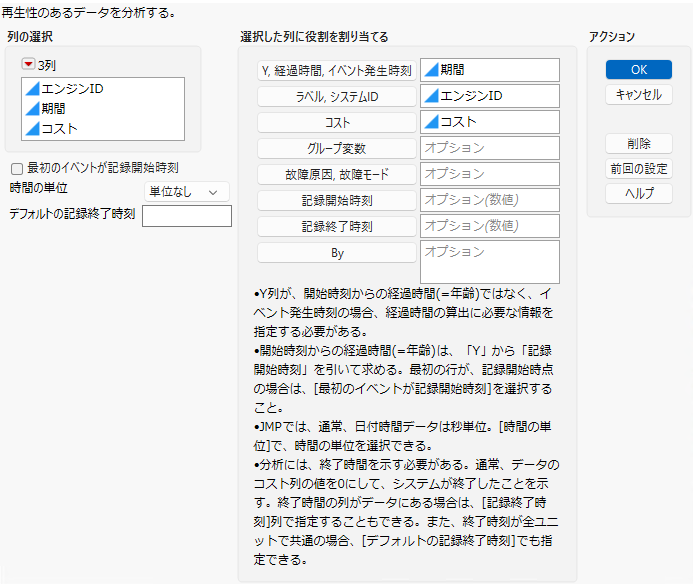
Task: Click the blue continuous icon beside 期間 in the list
Action: tap(33, 109)
